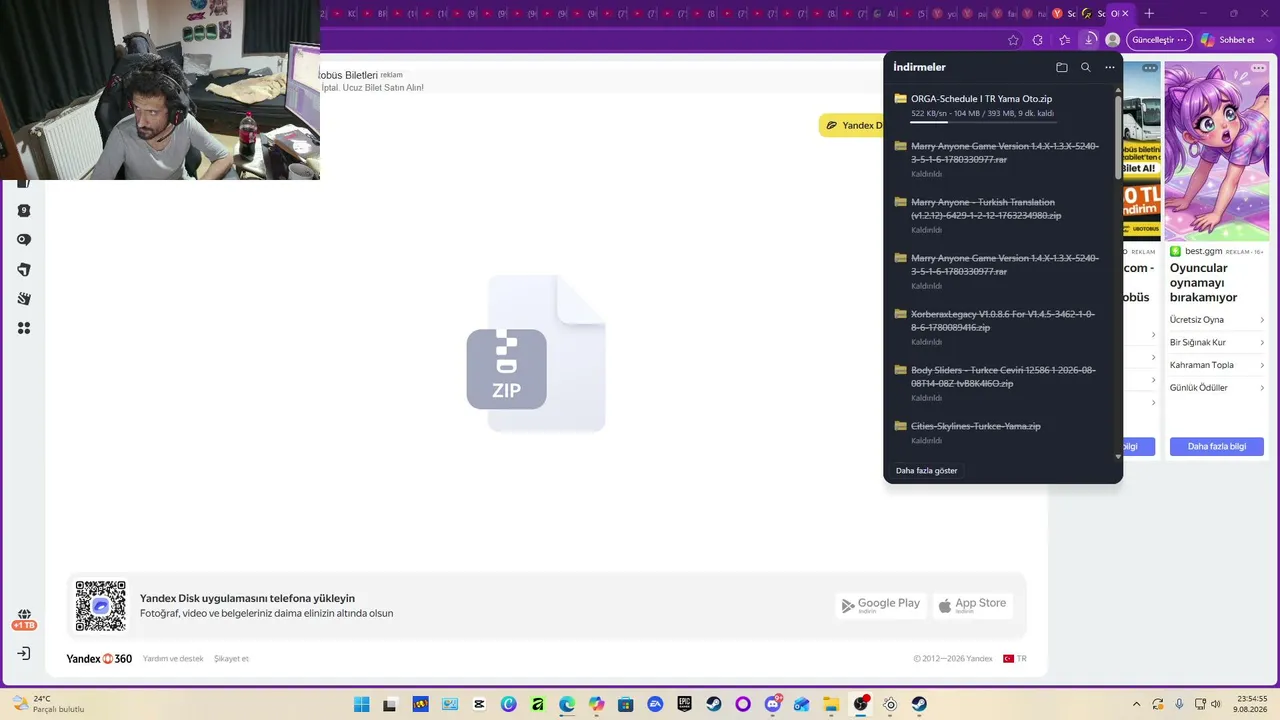This screenshot has width=1280, height=720.
Task: Click Daha fazla göster in downloads panel
Action: point(926,470)
